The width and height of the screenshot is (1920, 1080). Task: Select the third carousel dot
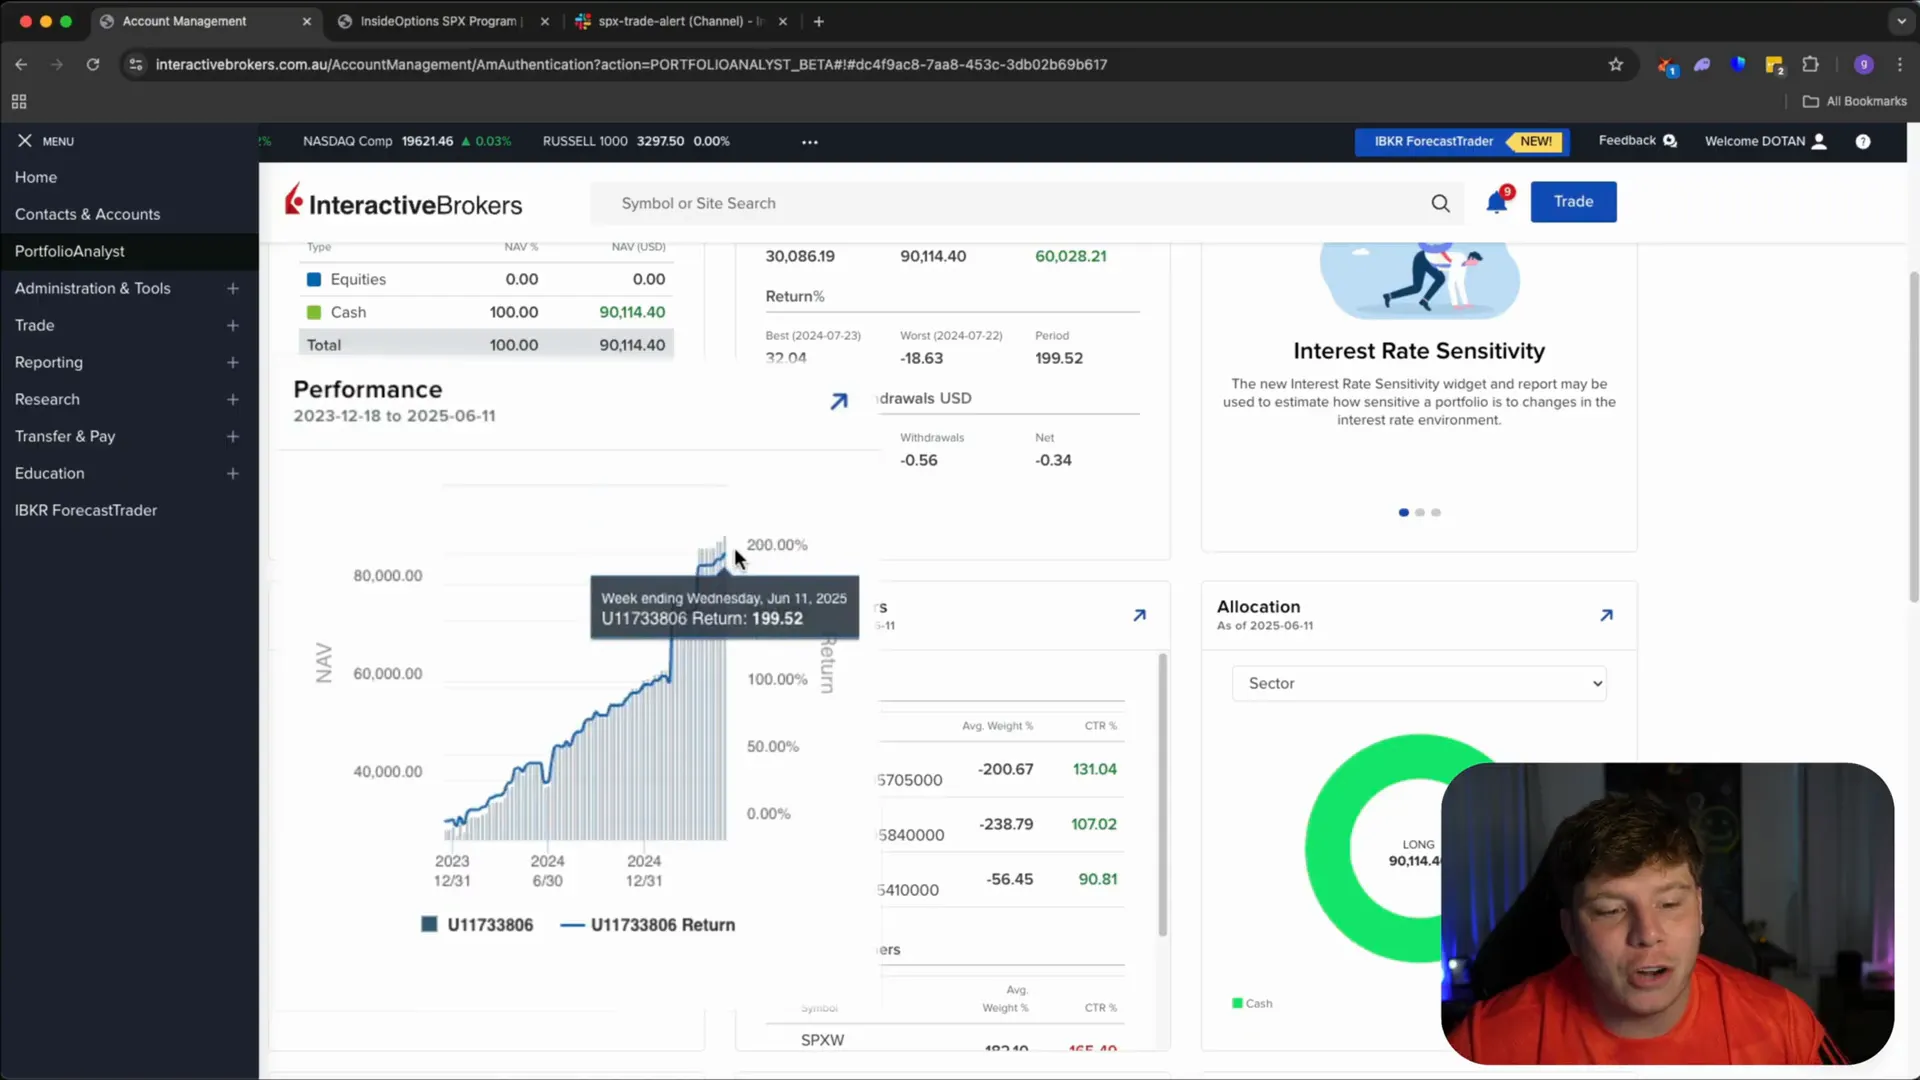[1436, 513]
